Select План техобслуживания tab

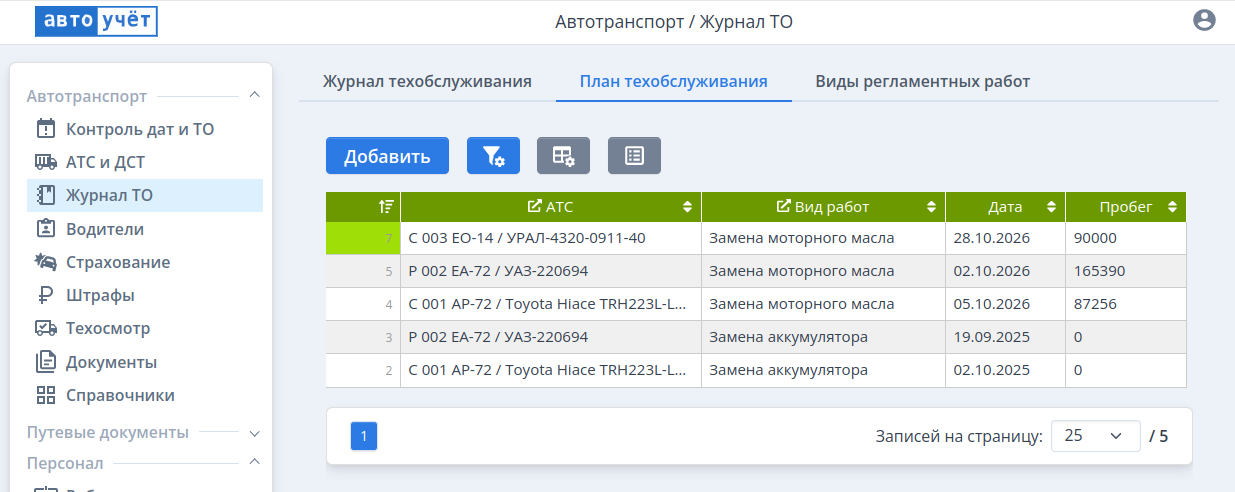[x=674, y=81]
